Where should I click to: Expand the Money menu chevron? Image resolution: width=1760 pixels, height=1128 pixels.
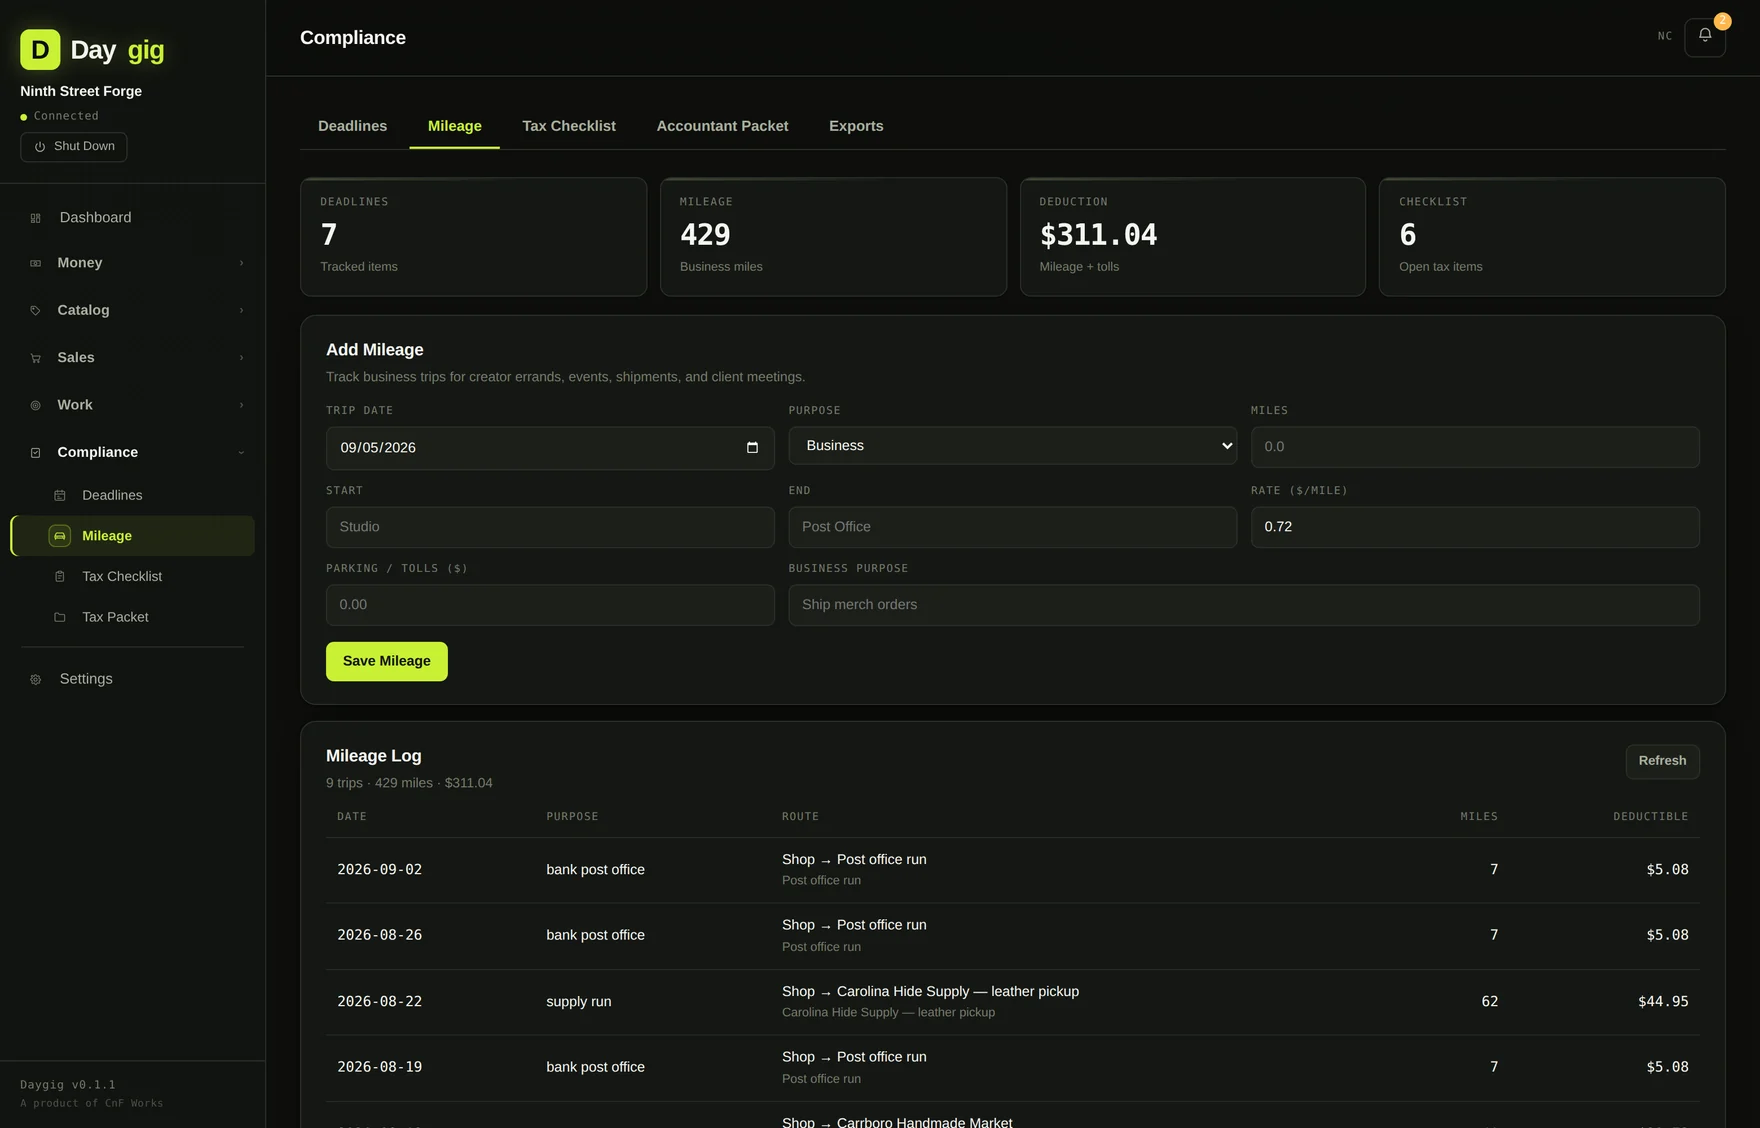[241, 263]
